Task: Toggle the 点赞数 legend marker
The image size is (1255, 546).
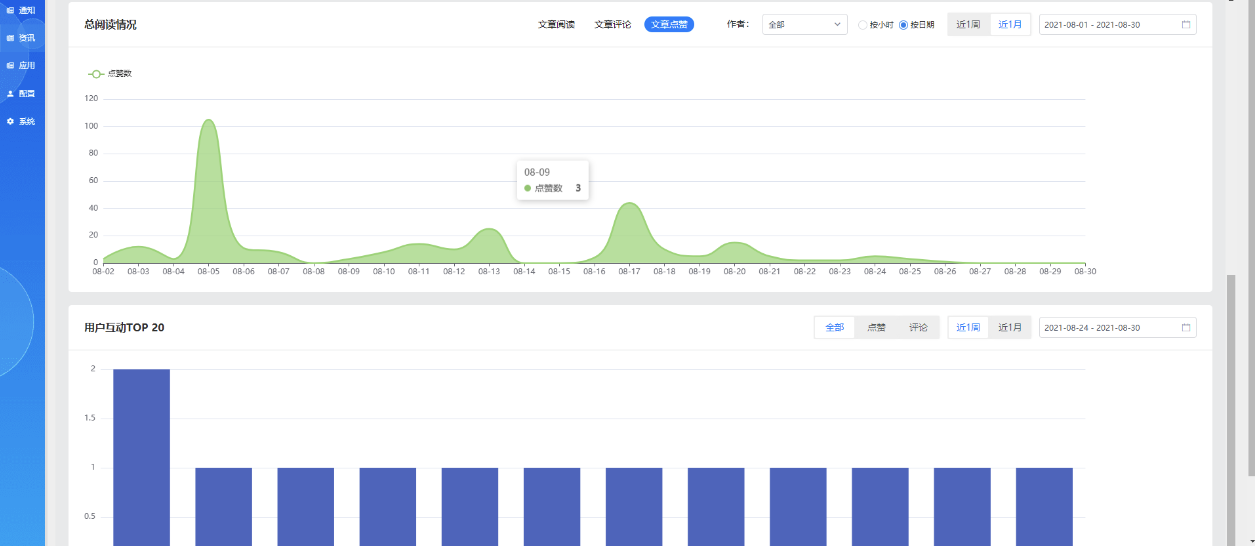Action: click(x=96, y=73)
